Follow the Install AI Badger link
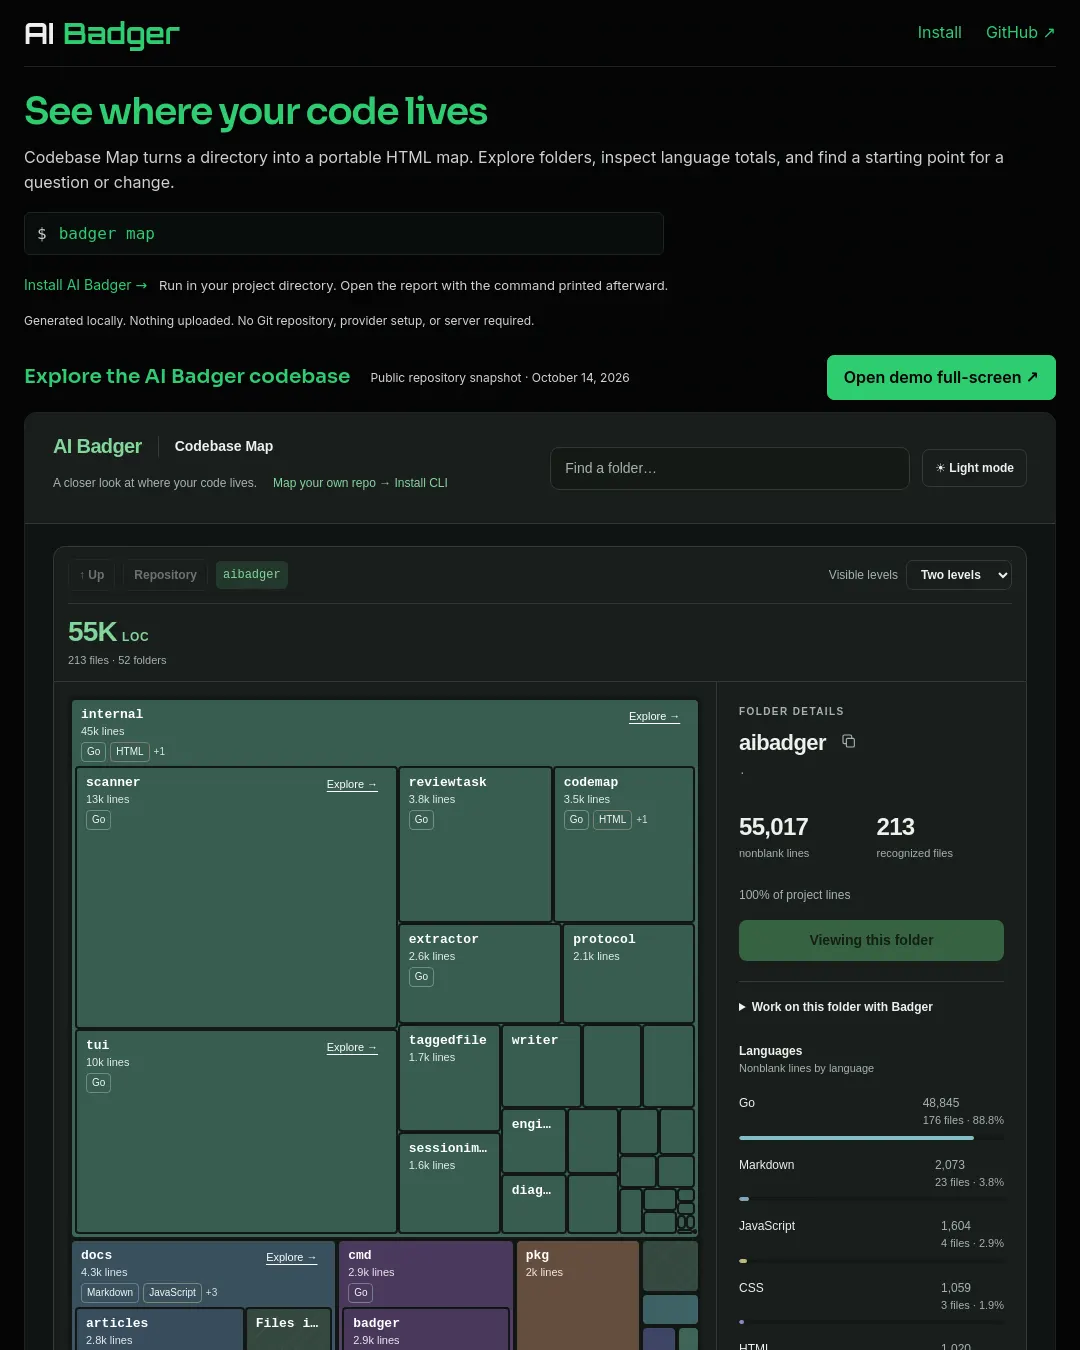This screenshot has width=1080, height=1350. click(x=86, y=285)
